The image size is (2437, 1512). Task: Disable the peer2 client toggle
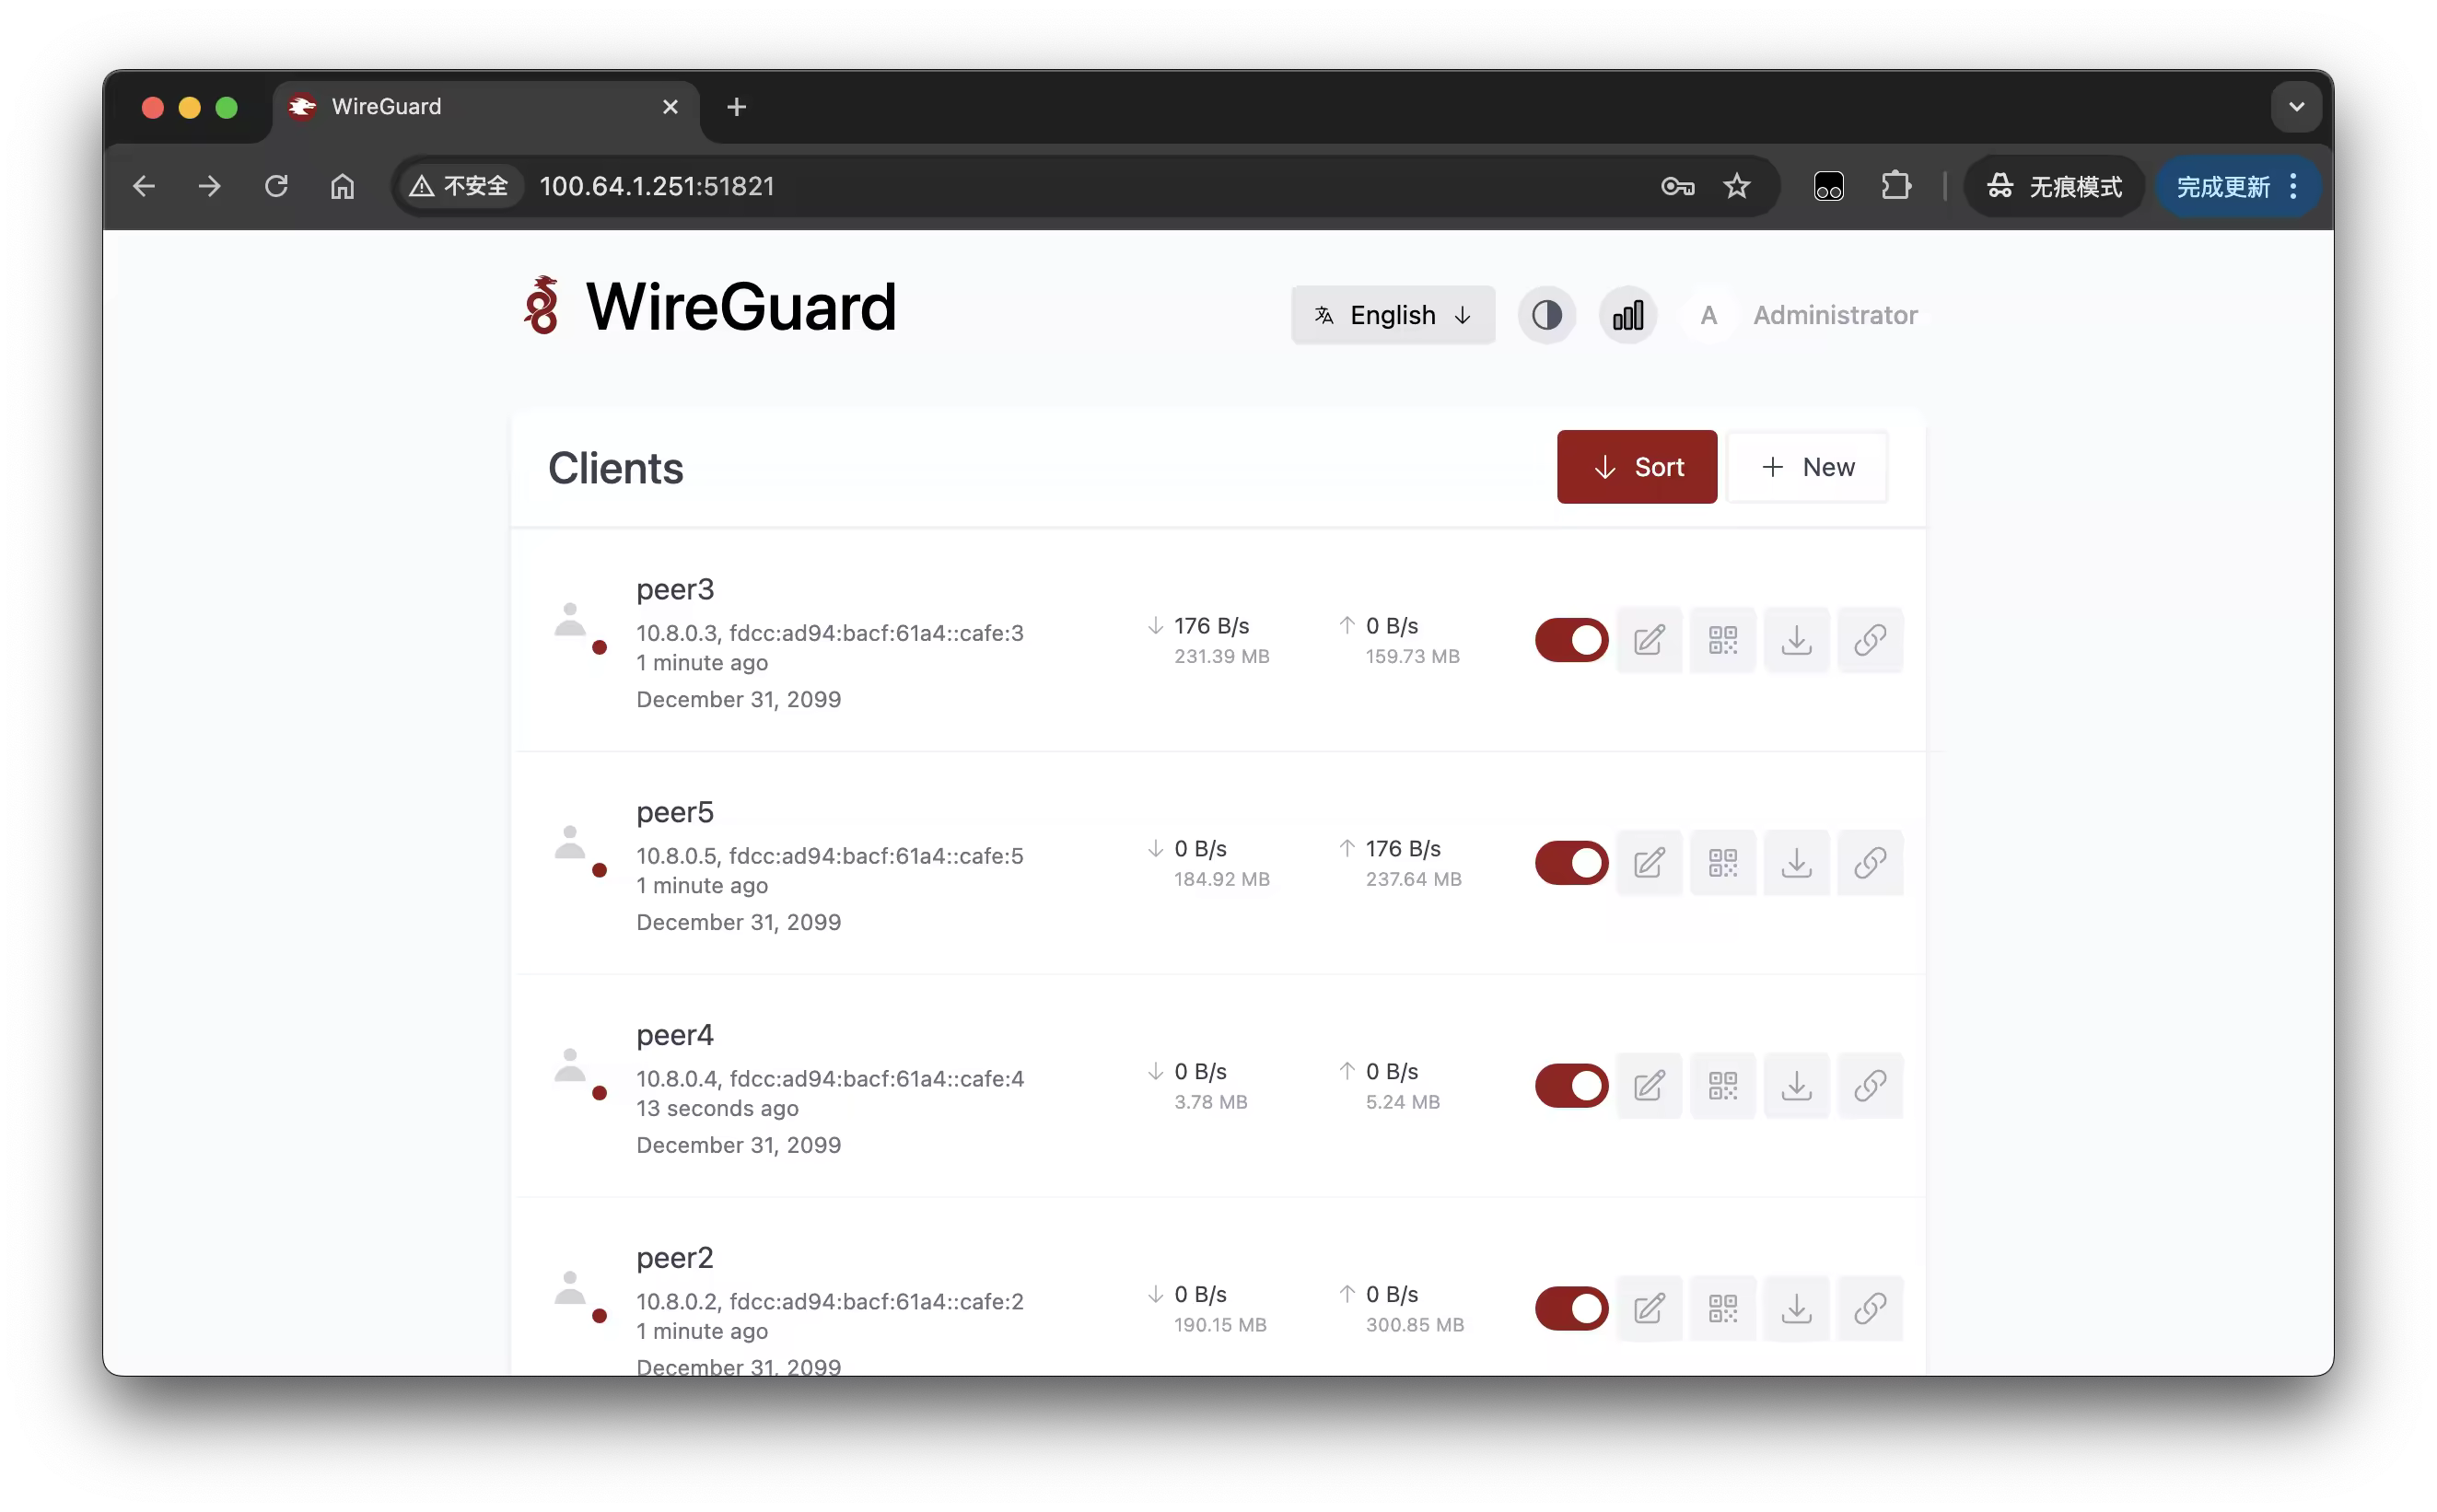pyautogui.click(x=1571, y=1309)
